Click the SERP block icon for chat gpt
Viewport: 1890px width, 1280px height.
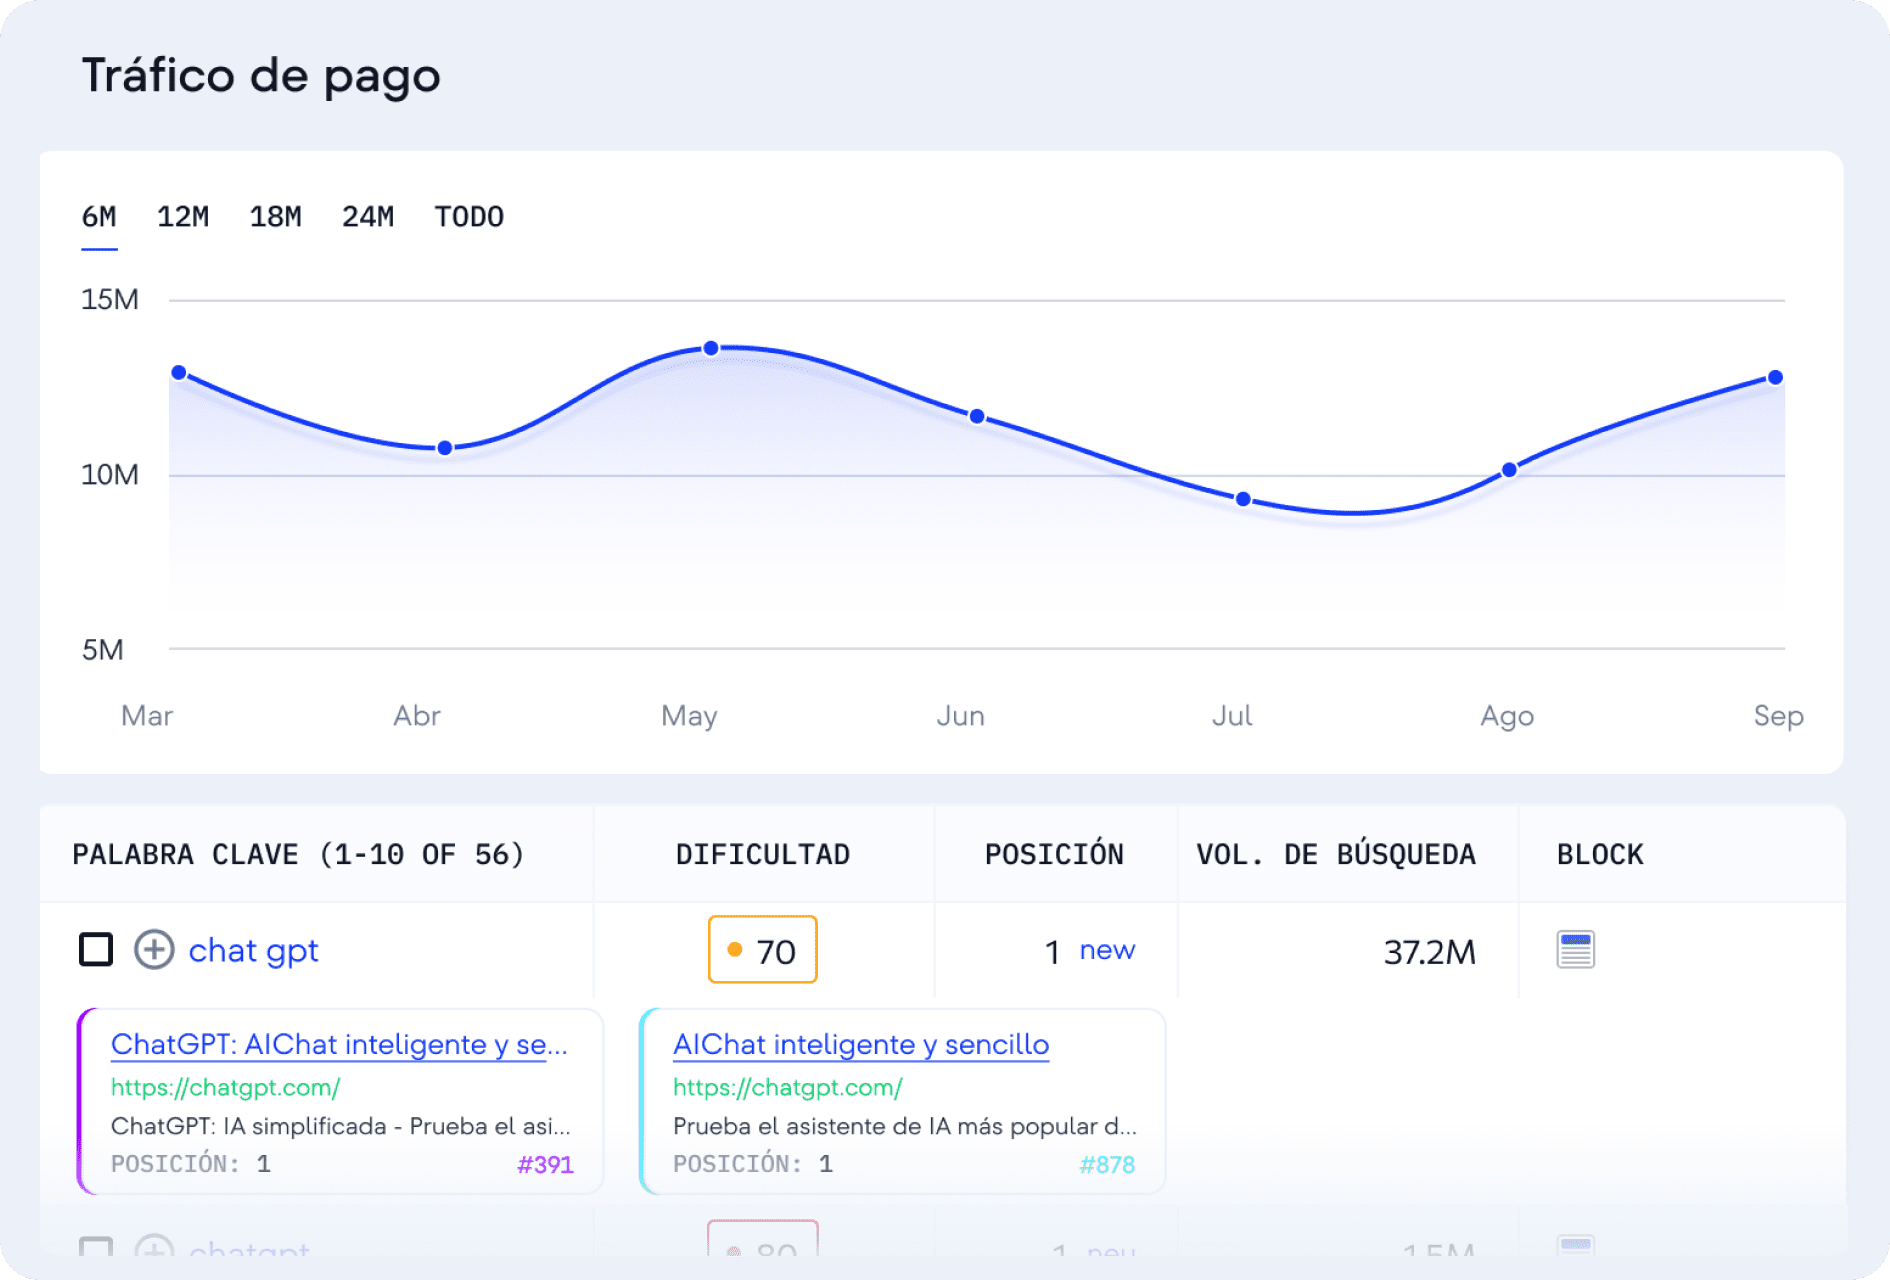1575,949
